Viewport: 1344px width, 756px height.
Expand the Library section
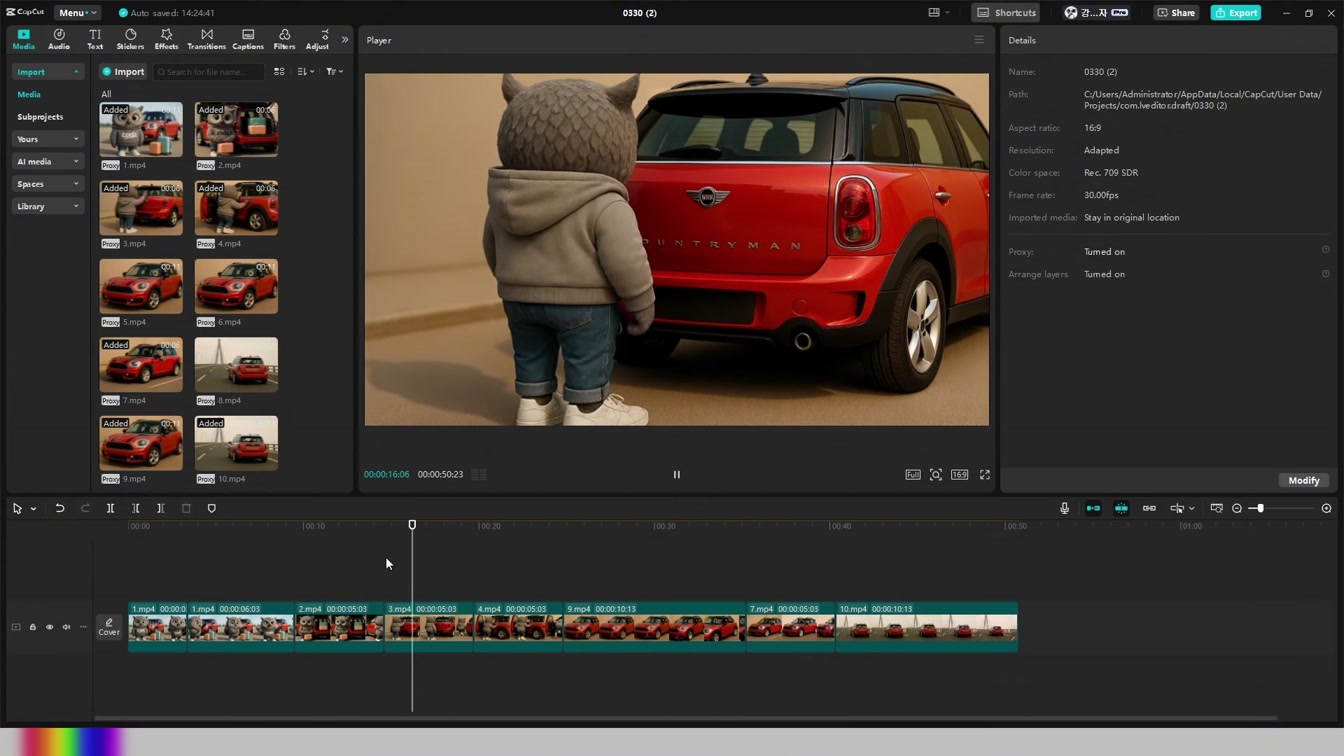(x=47, y=206)
